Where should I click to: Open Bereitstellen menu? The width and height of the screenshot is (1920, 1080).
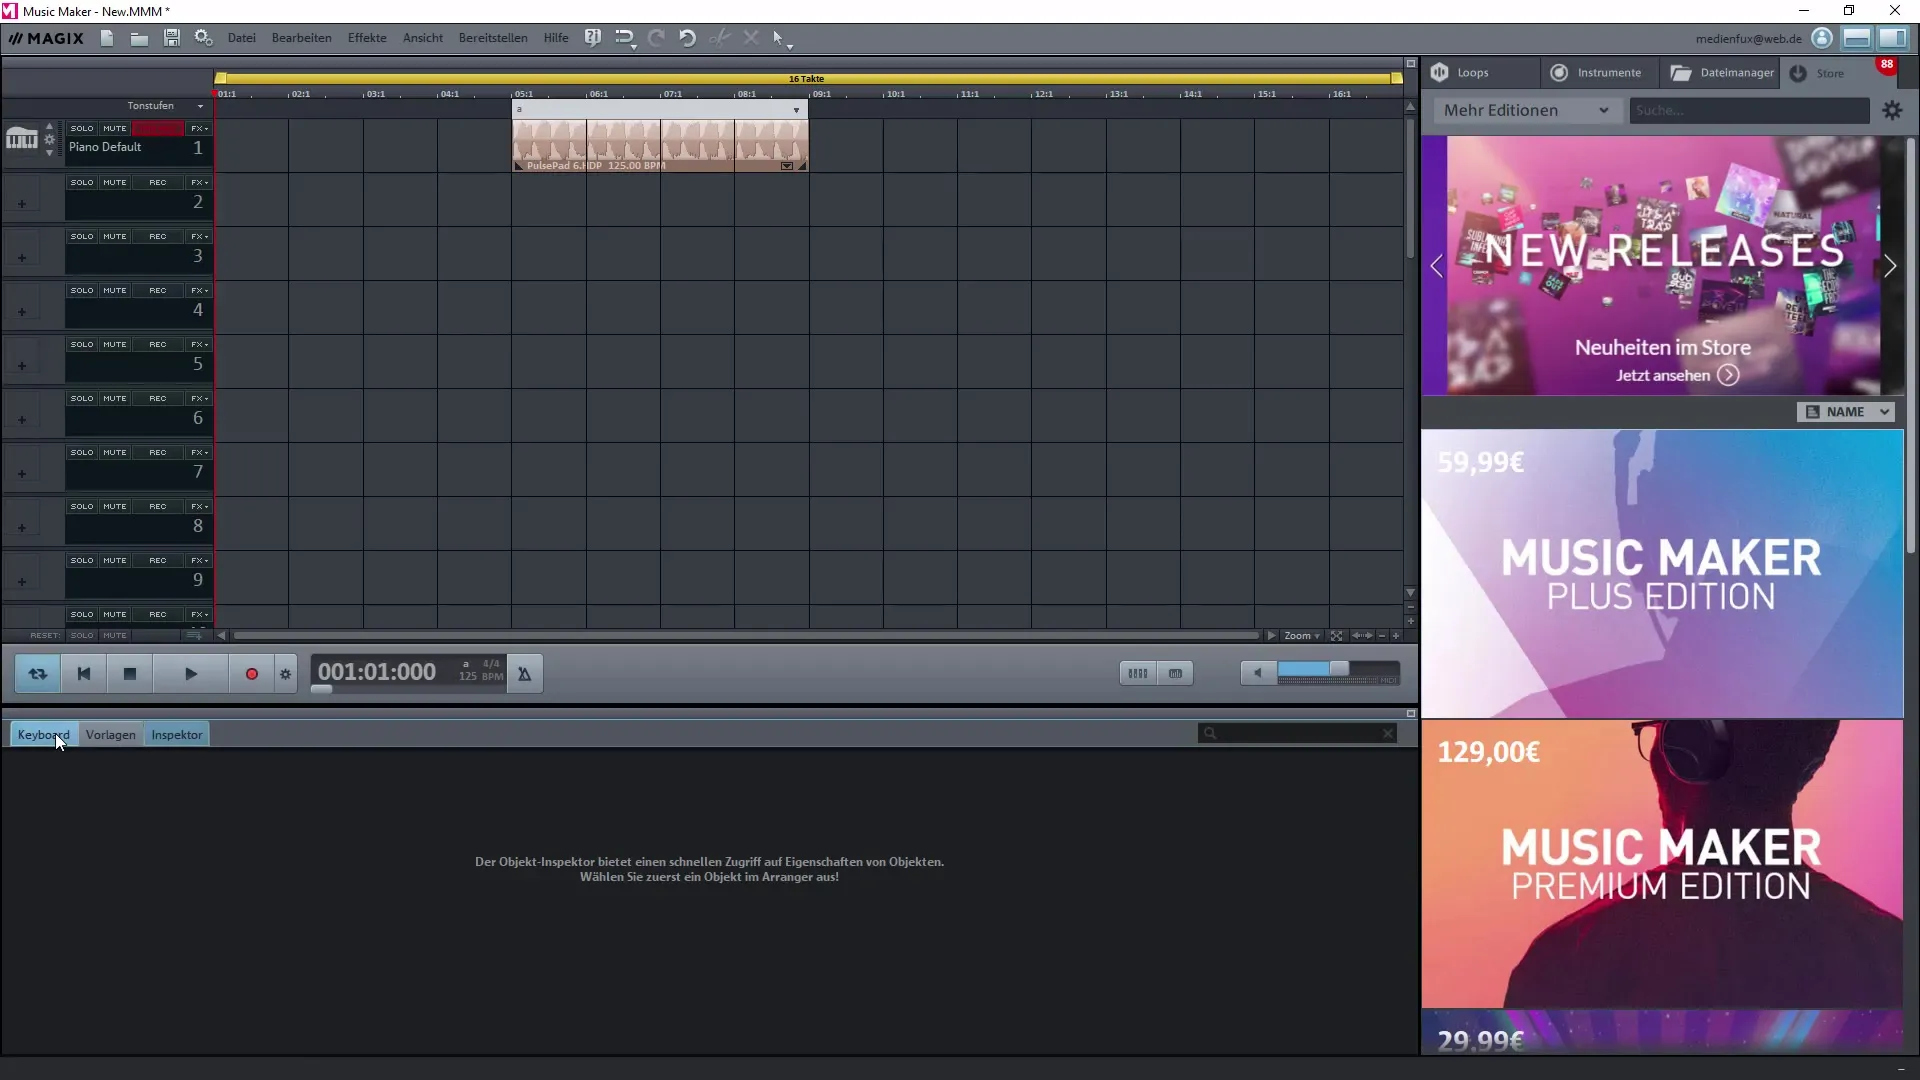click(x=493, y=38)
